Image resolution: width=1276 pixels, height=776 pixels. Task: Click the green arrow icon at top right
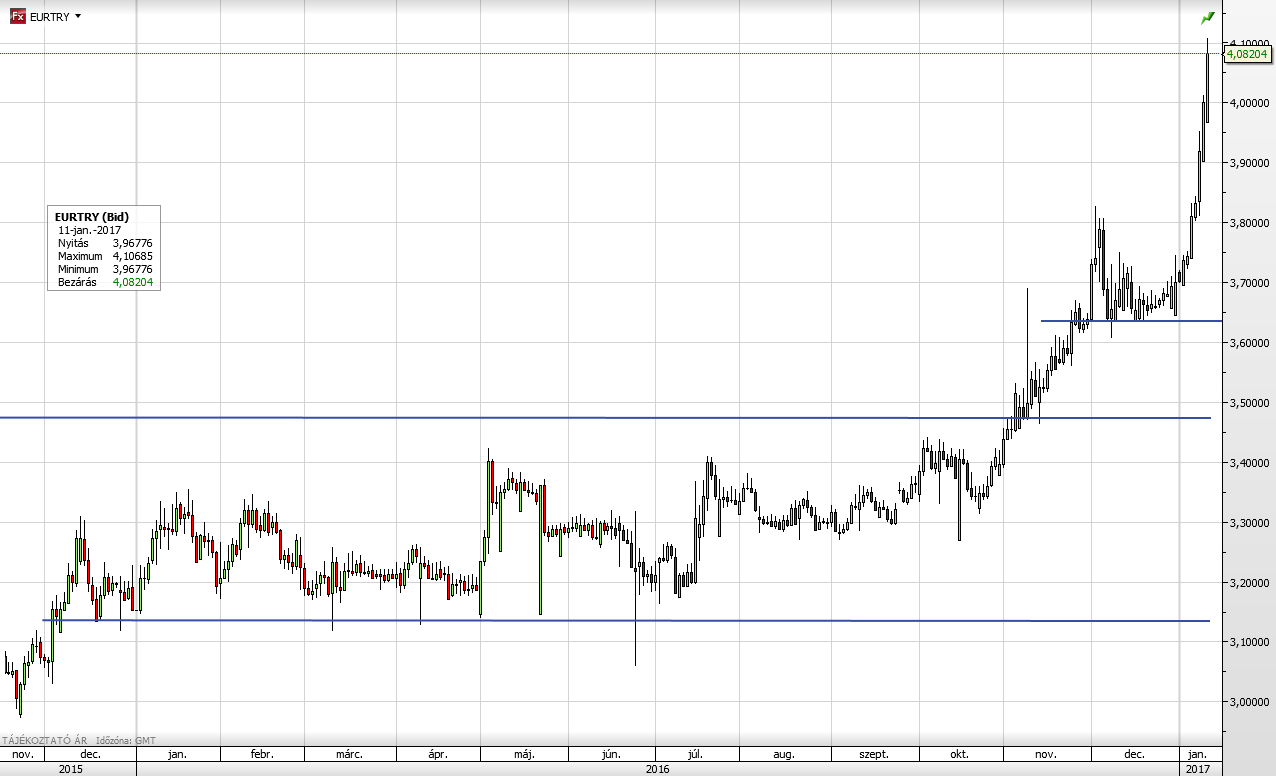click(1208, 17)
